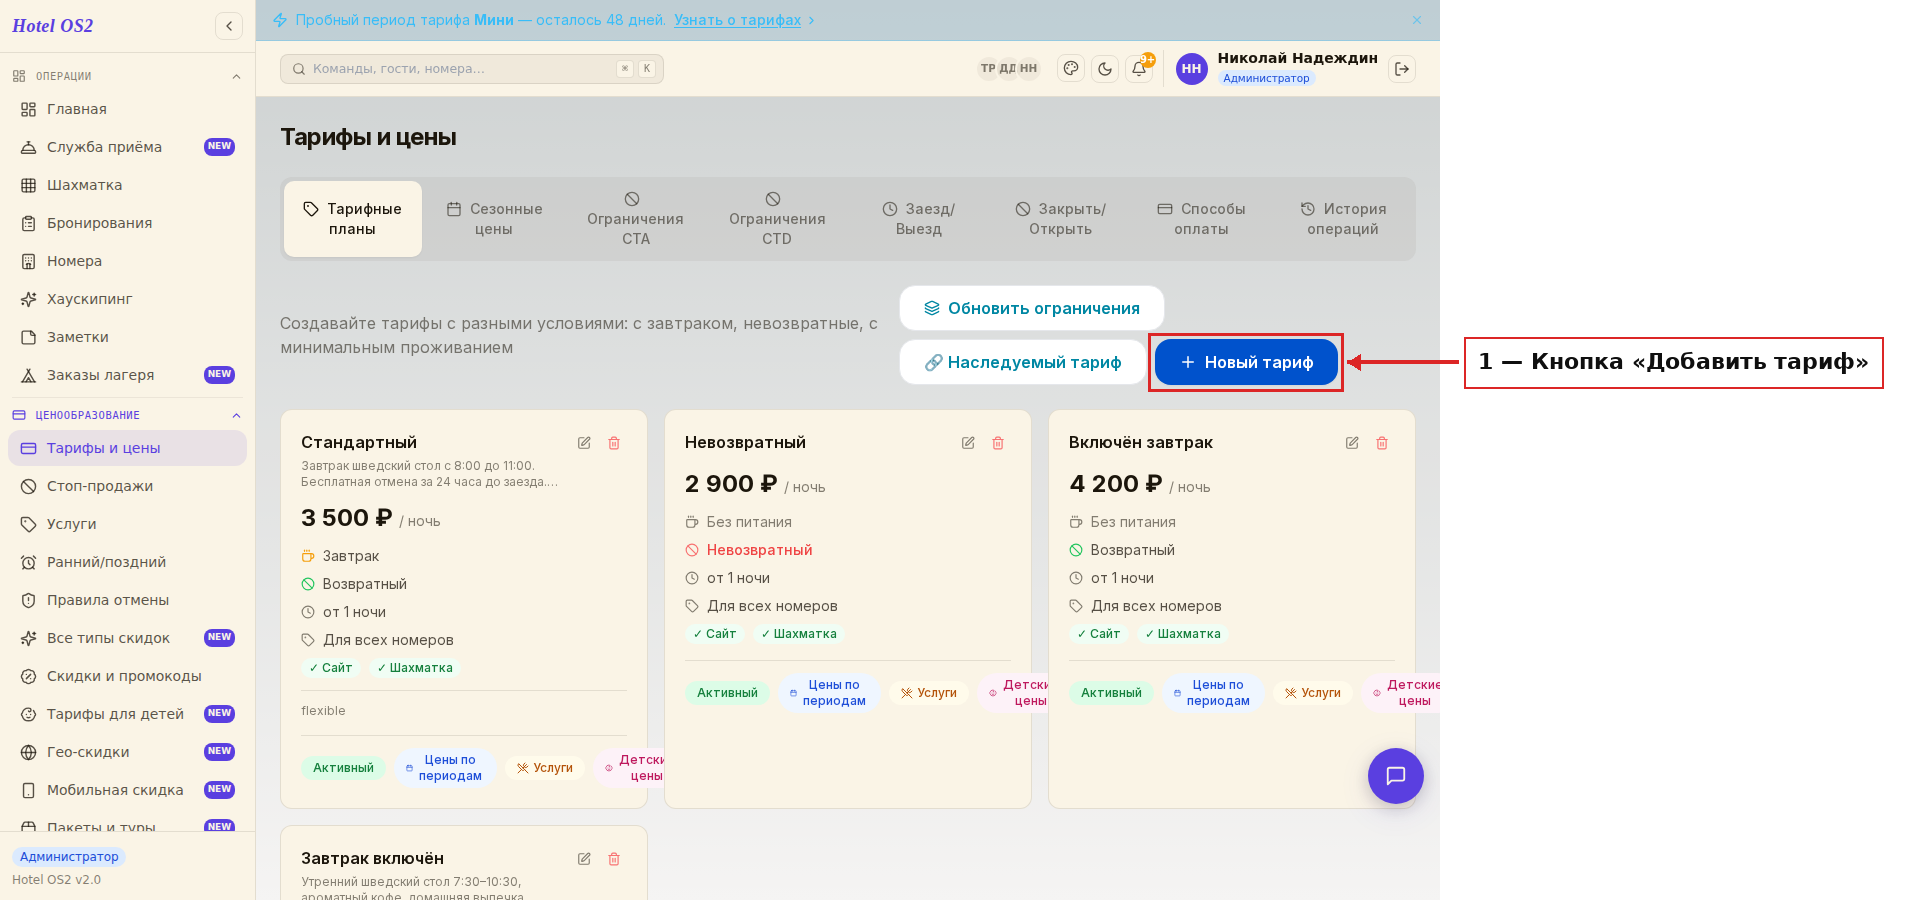Delete the Включён завтрак tariff
This screenshot has height=900, width=1907.
[1382, 443]
